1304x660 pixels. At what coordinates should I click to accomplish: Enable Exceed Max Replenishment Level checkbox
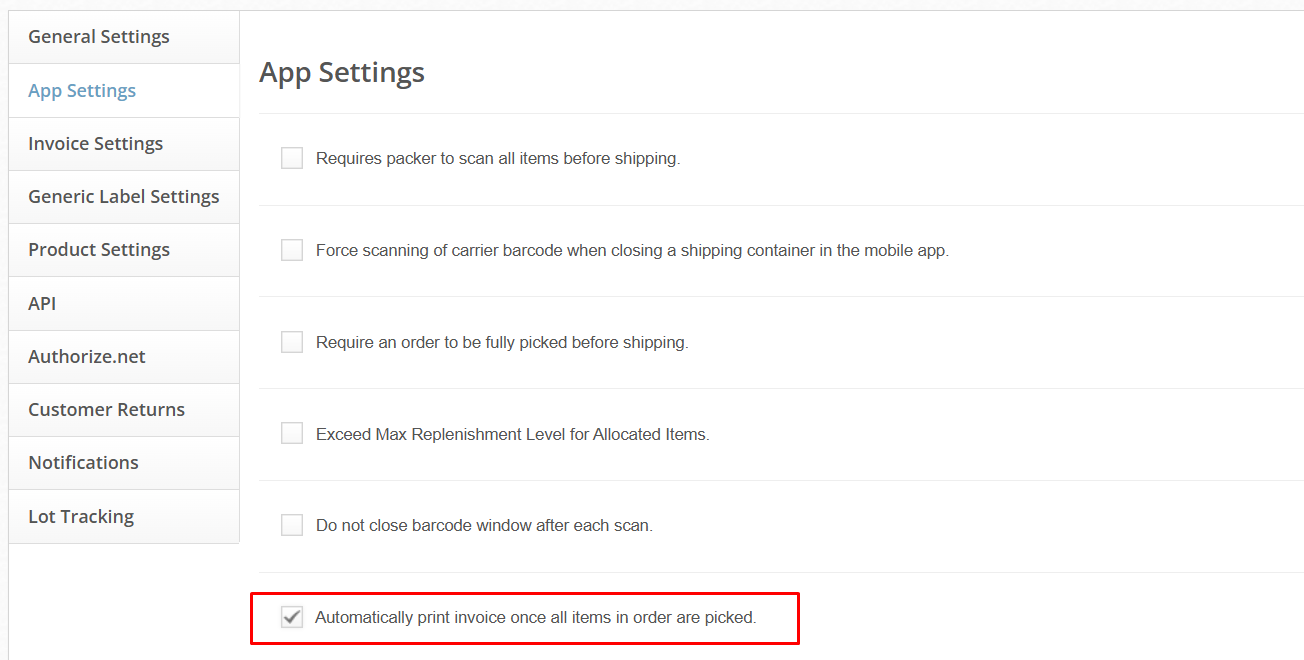(292, 433)
